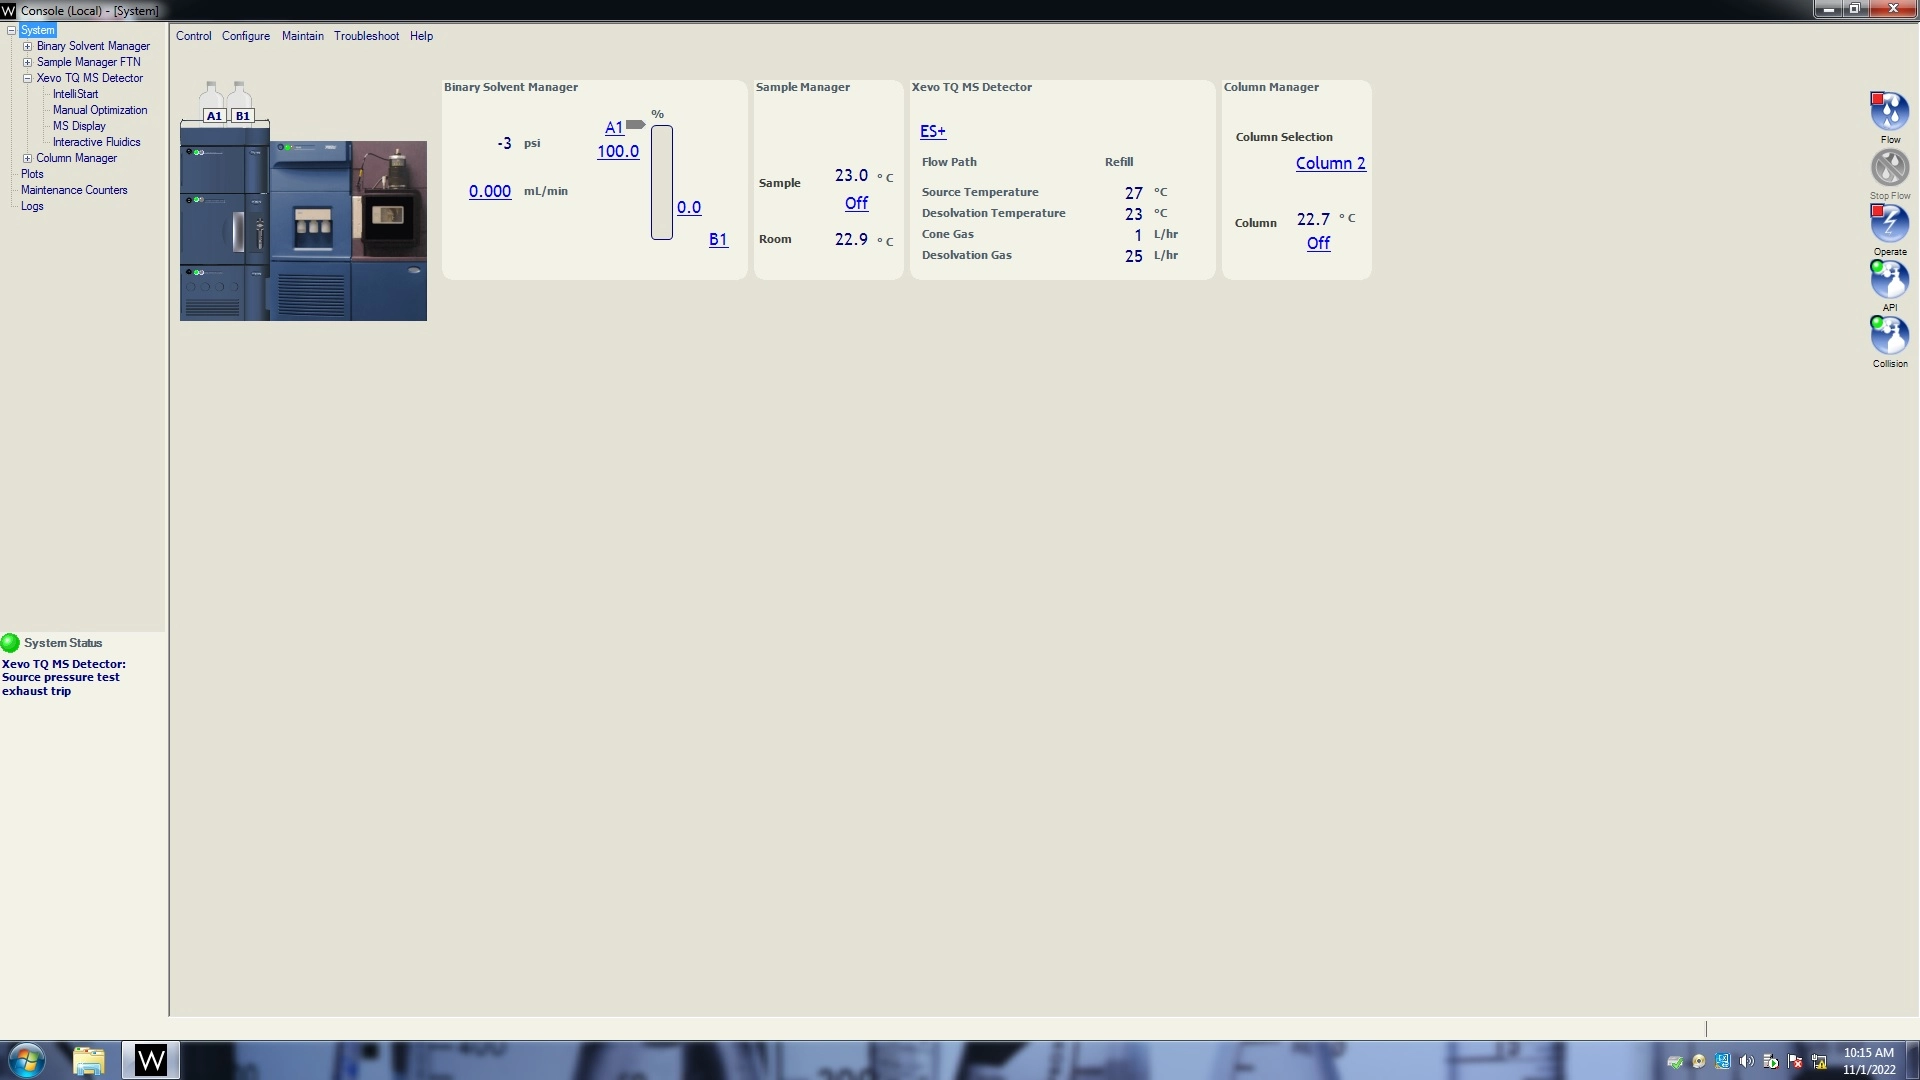Click the Stop Flow icon
This screenshot has height=1080, width=1920.
coord(1889,168)
